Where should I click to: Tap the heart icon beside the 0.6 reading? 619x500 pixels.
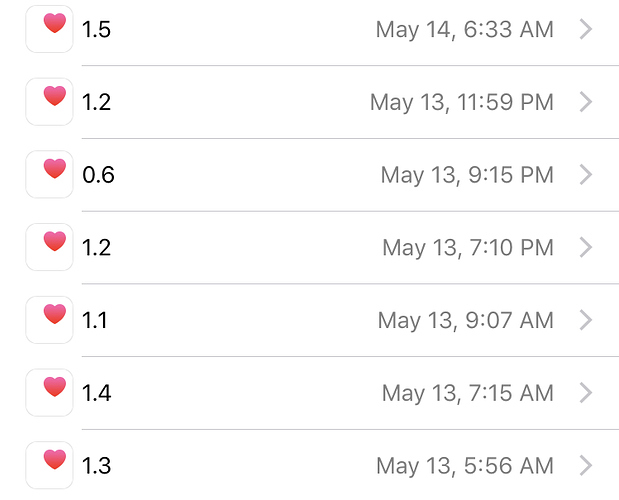click(x=49, y=174)
